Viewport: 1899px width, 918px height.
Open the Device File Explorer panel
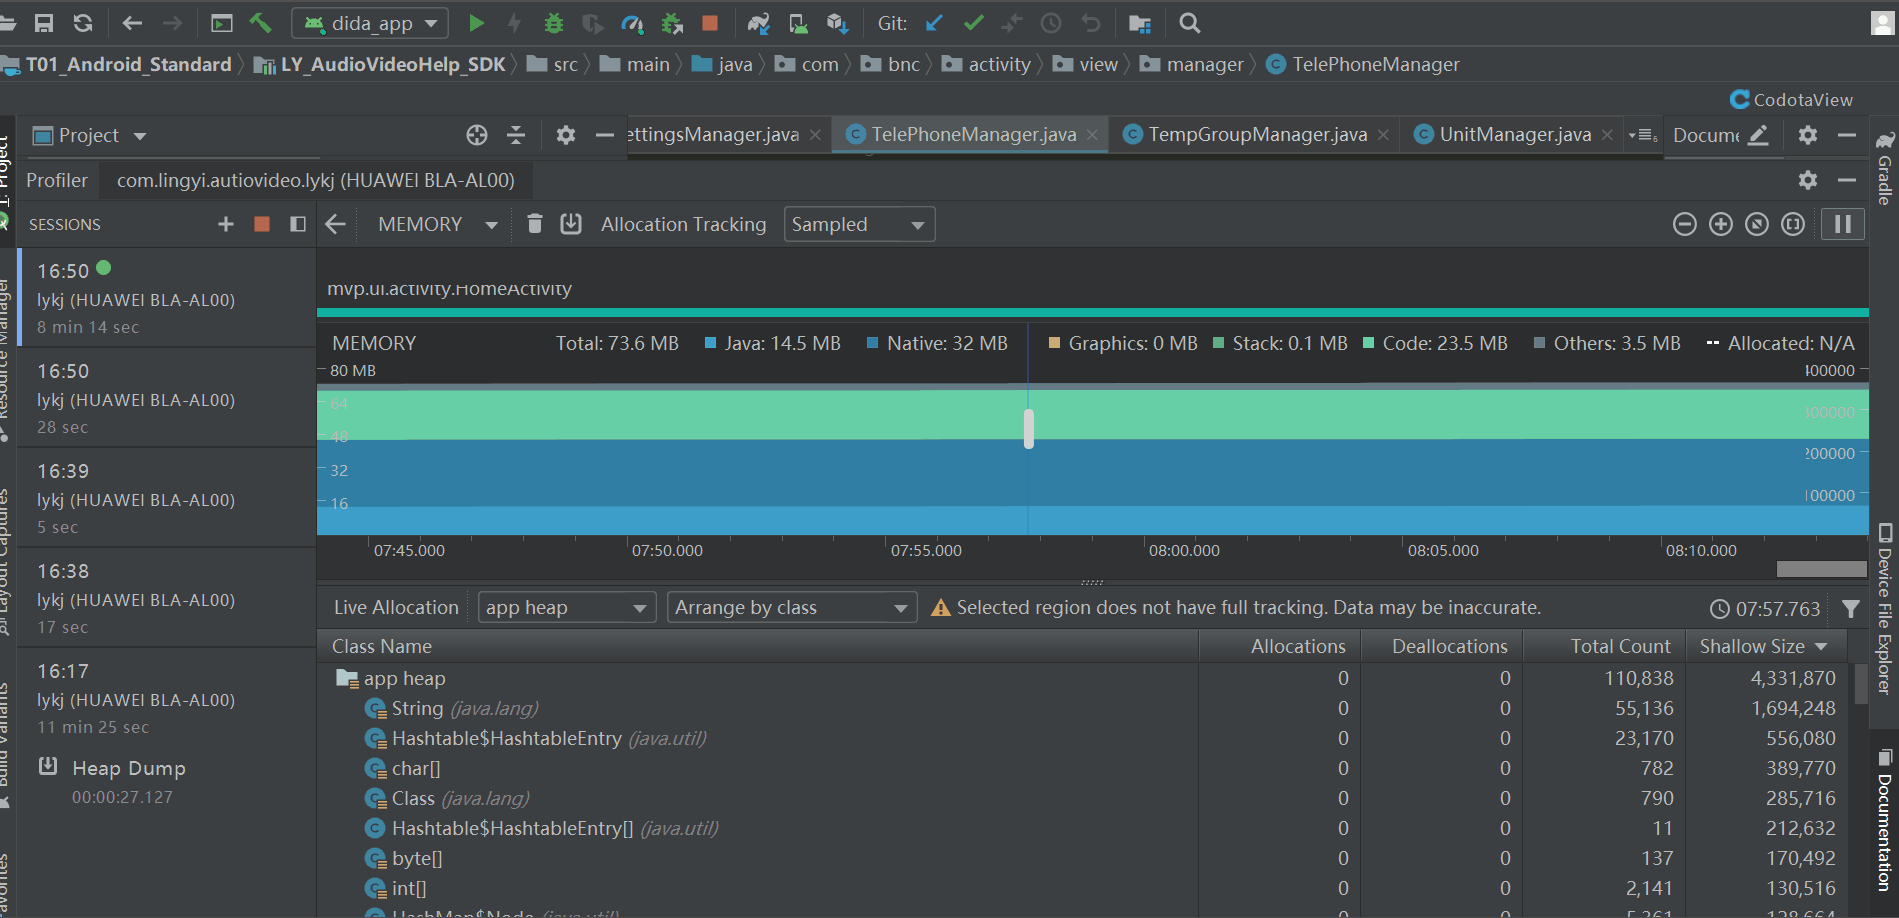(x=1885, y=608)
